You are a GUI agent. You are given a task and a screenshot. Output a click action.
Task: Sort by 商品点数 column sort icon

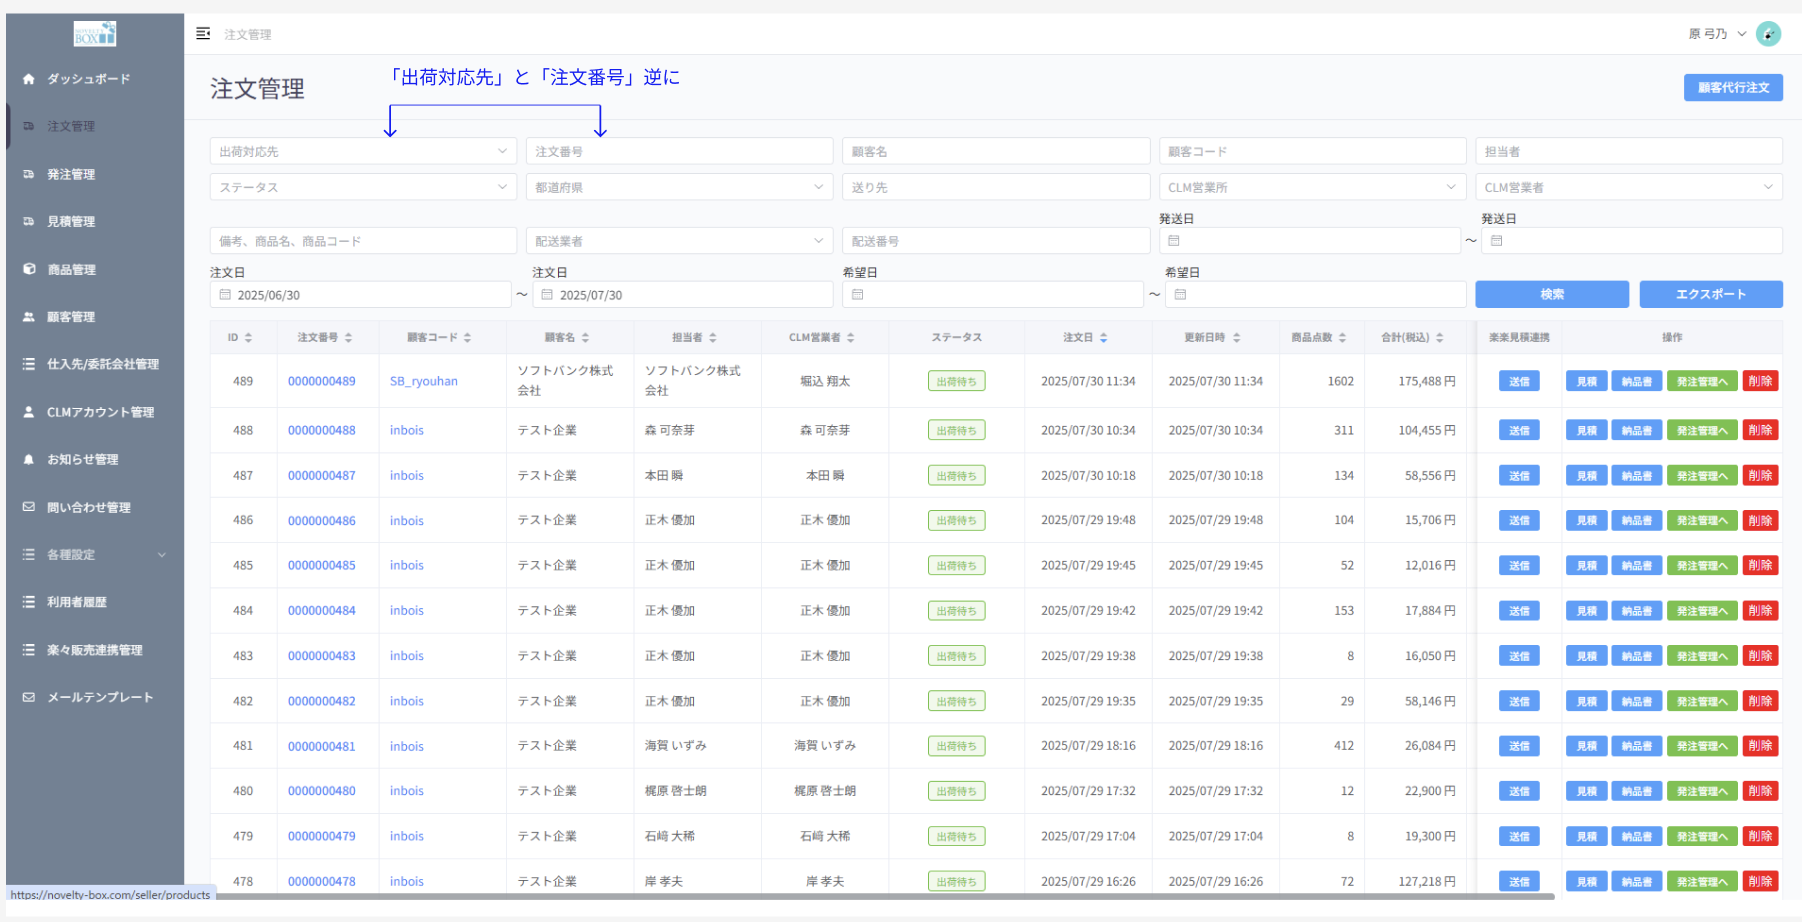[x=1342, y=338]
